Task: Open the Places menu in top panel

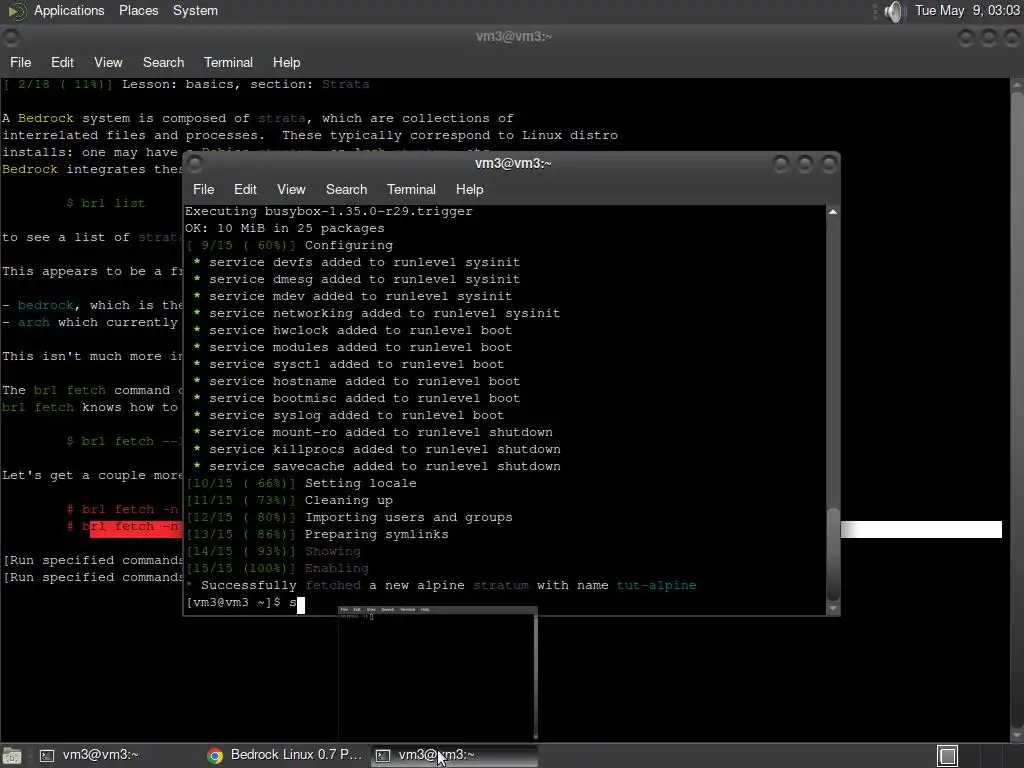Action: point(138,10)
